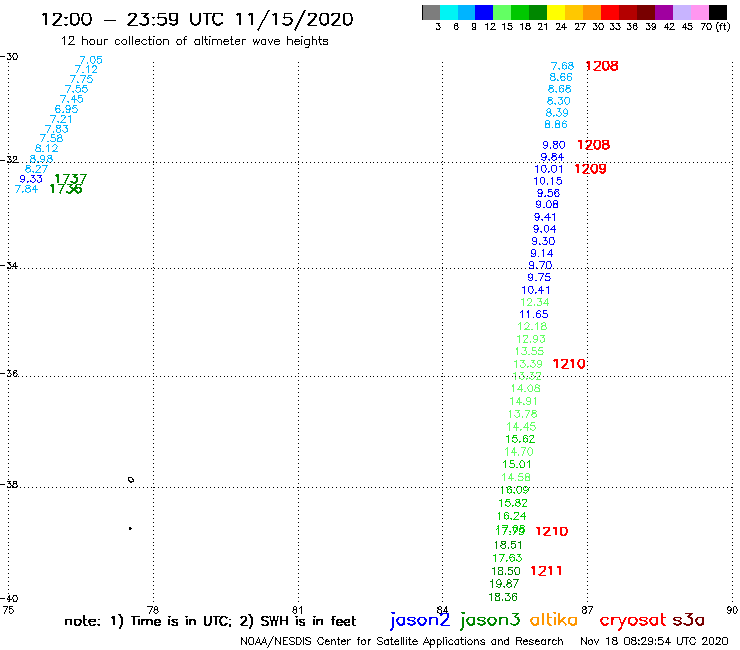This screenshot has height=650, width=740.
Task: Select the 'cryosat' satellite label
Action: (x=633, y=620)
